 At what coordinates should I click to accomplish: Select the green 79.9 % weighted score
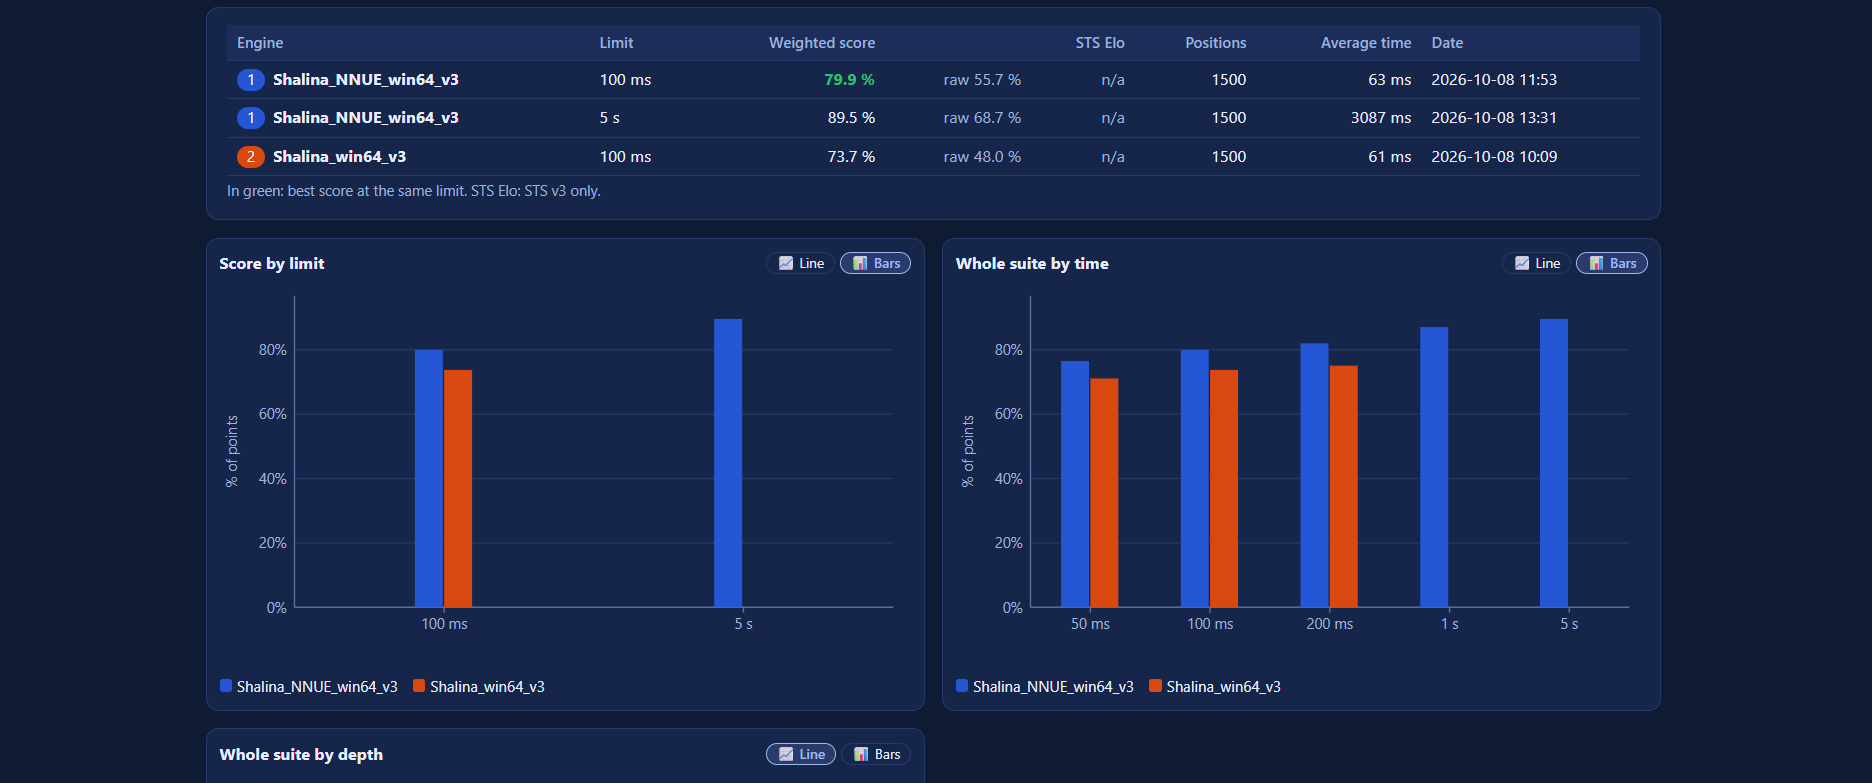pos(849,80)
